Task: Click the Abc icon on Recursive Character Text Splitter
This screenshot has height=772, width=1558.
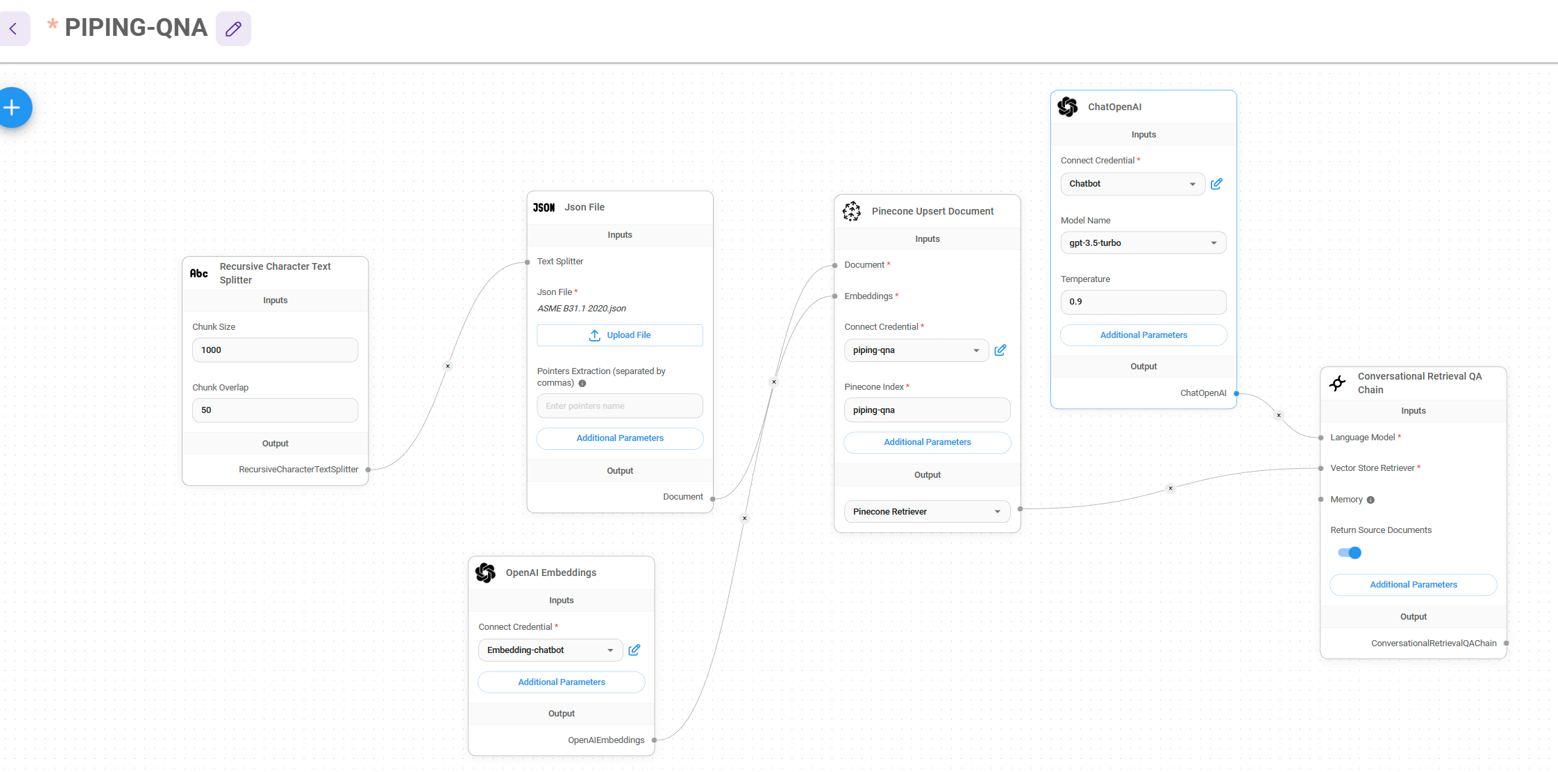Action: [199, 273]
